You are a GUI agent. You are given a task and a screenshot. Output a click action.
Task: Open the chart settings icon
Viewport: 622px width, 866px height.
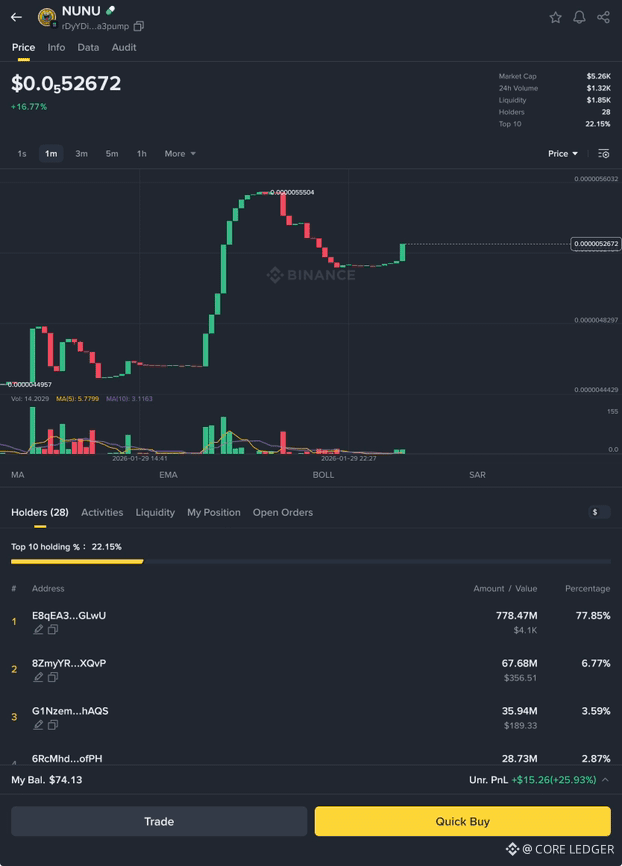[604, 154]
